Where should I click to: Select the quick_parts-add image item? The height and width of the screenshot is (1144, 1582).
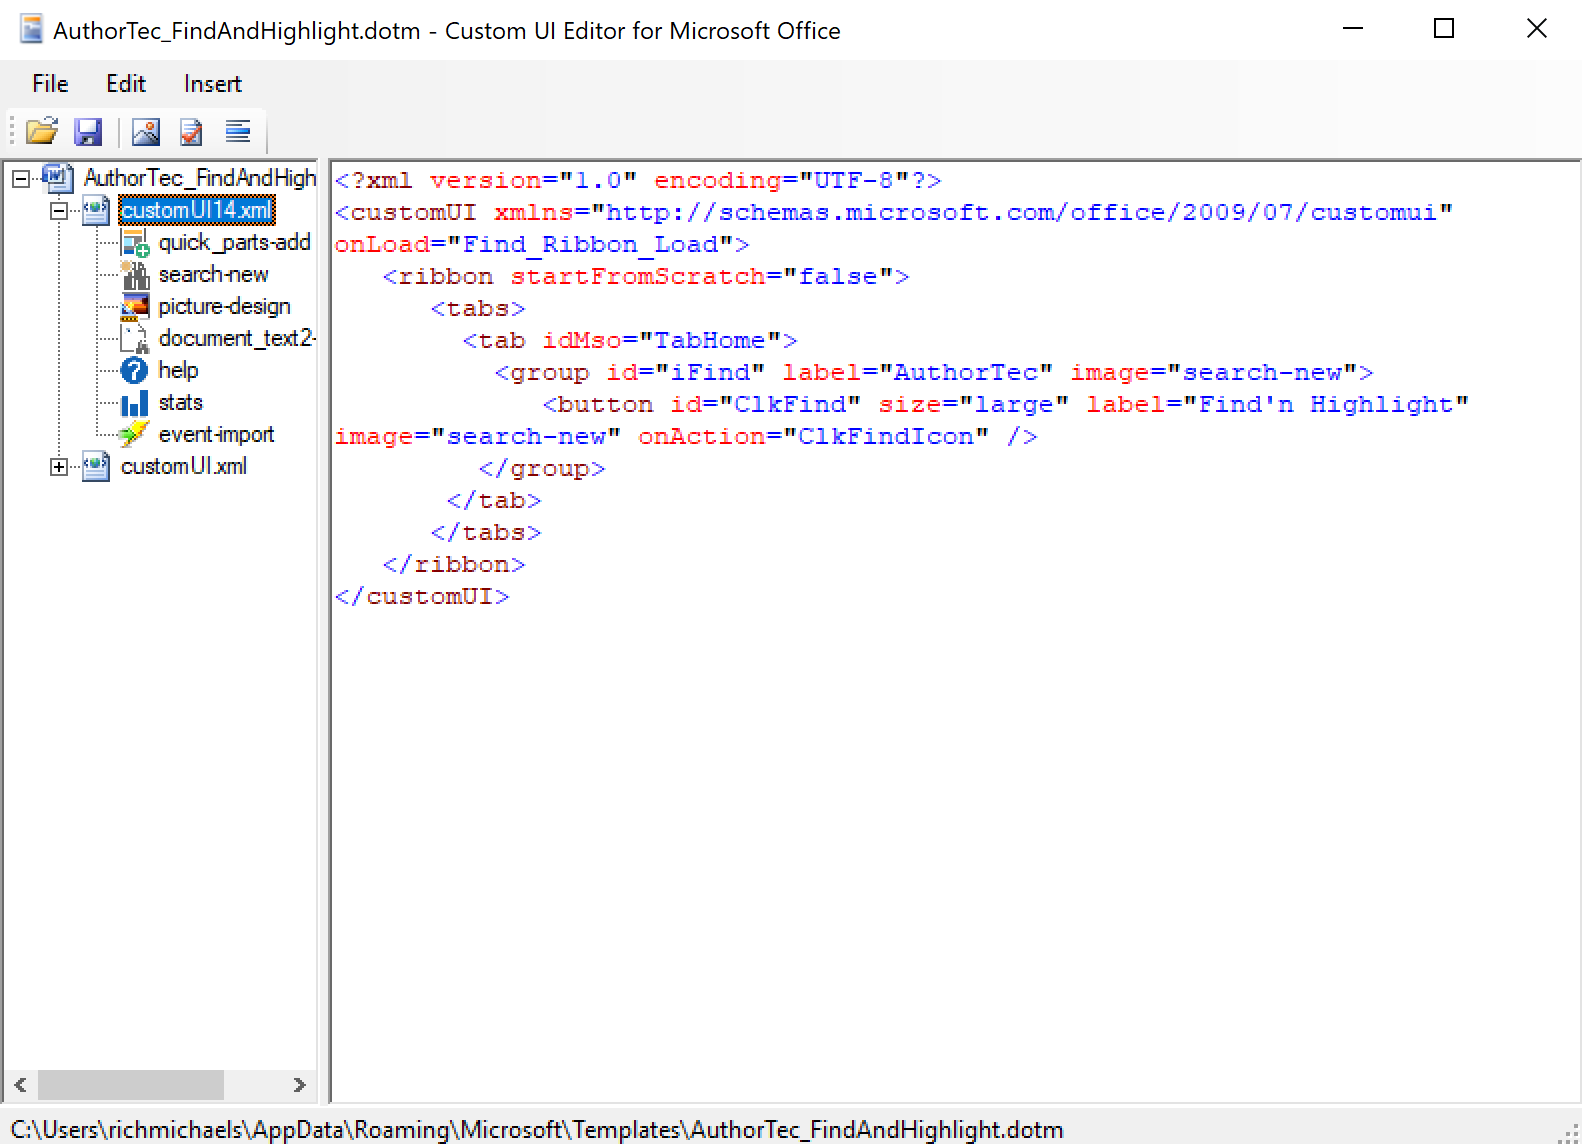pos(234,242)
